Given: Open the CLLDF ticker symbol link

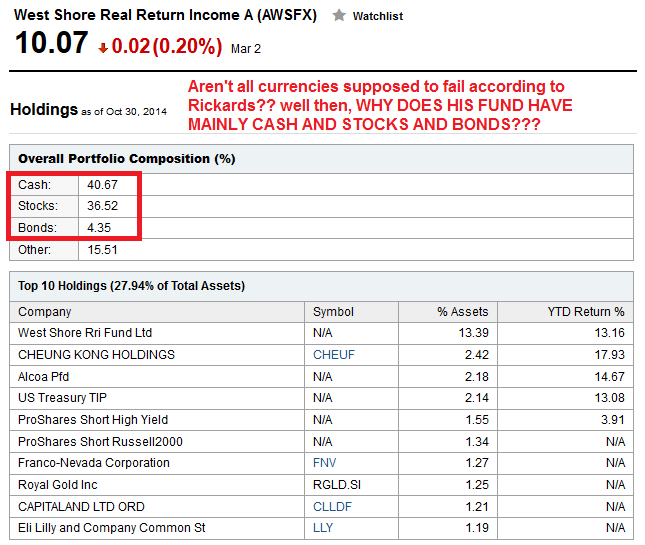Looking at the screenshot, I should click(332, 506).
